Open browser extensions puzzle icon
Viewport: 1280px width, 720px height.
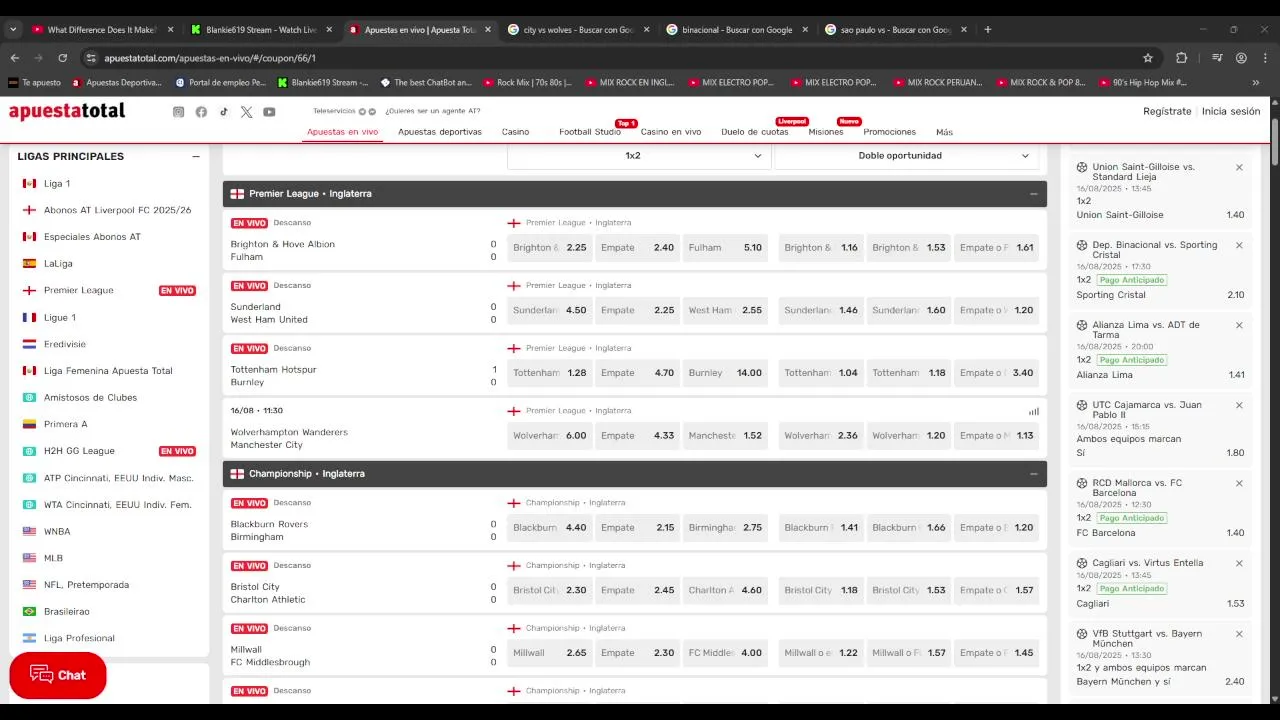click(x=1181, y=58)
